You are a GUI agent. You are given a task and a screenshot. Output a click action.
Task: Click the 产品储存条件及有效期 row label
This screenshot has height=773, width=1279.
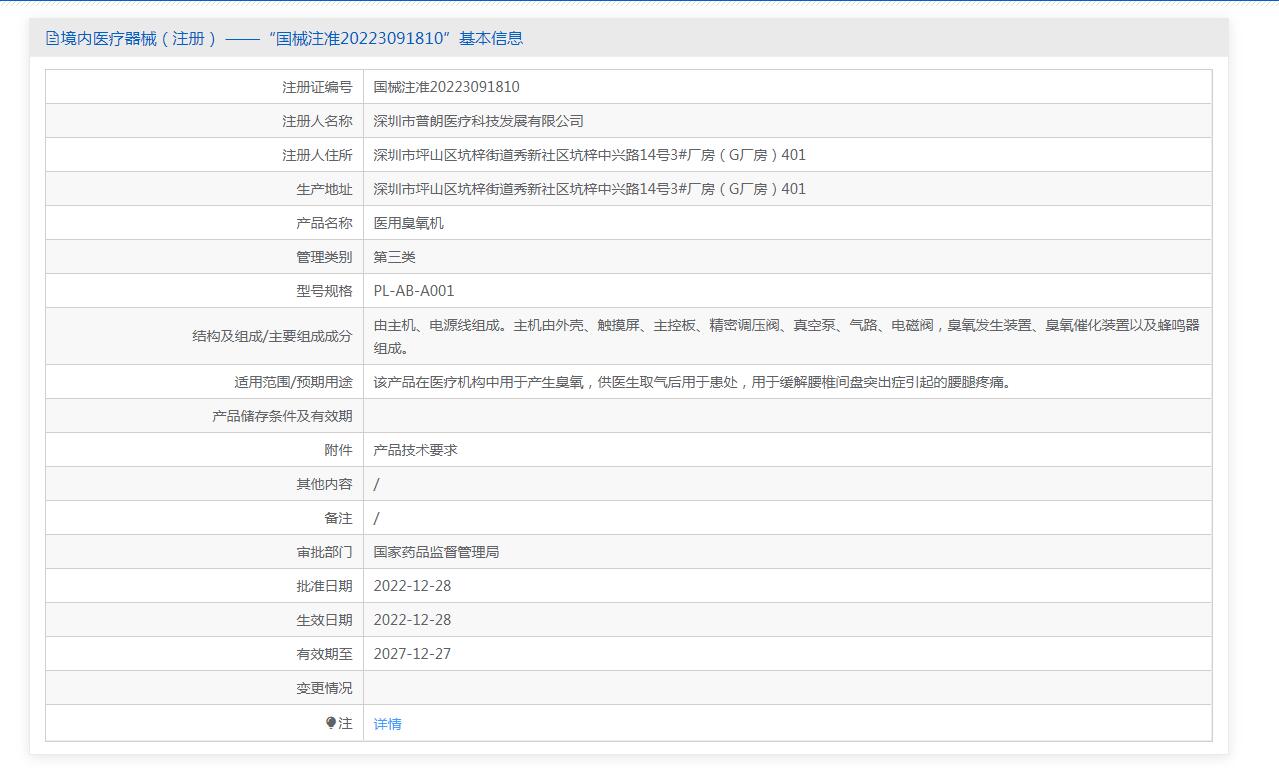click(282, 416)
